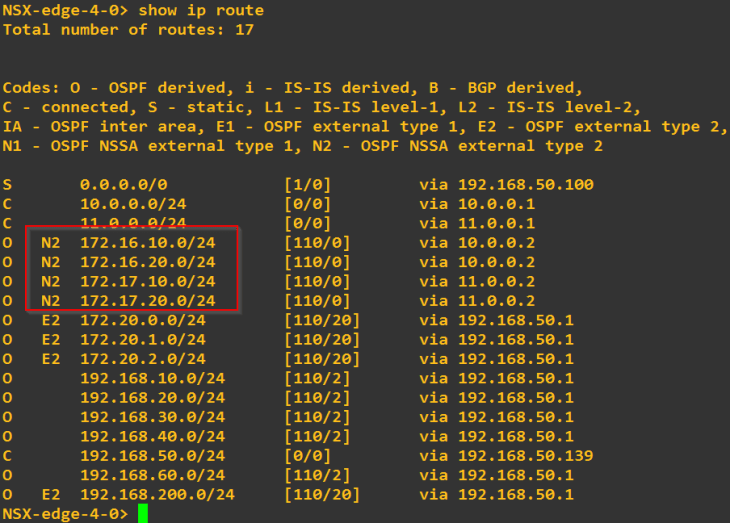Click the 192.168.60.0/24 network prefix

[152, 475]
